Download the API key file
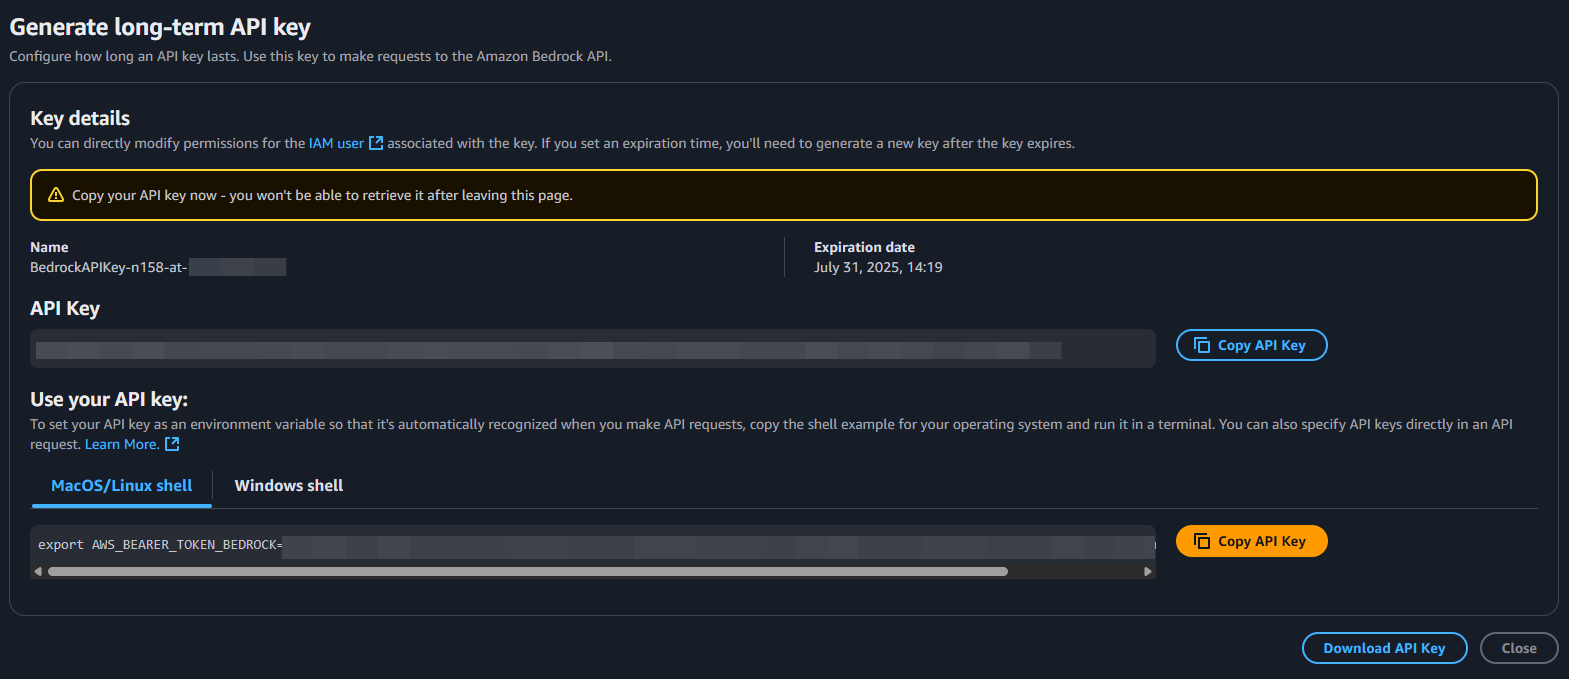Viewport: 1569px width, 679px height. [1384, 648]
